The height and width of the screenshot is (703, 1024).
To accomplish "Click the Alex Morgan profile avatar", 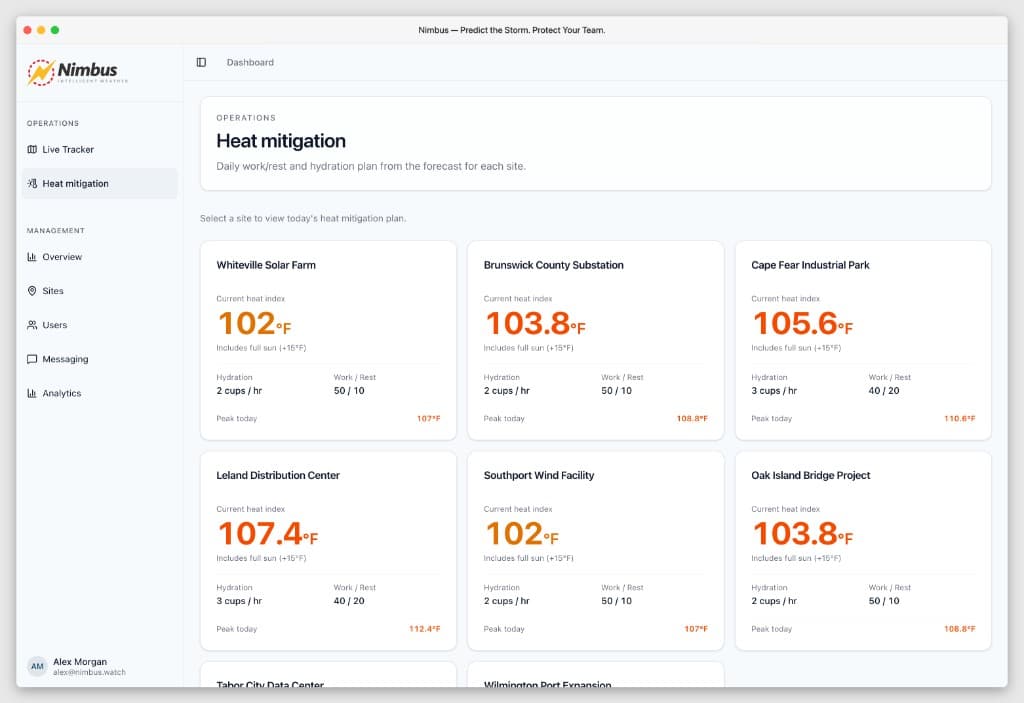I will [37, 666].
